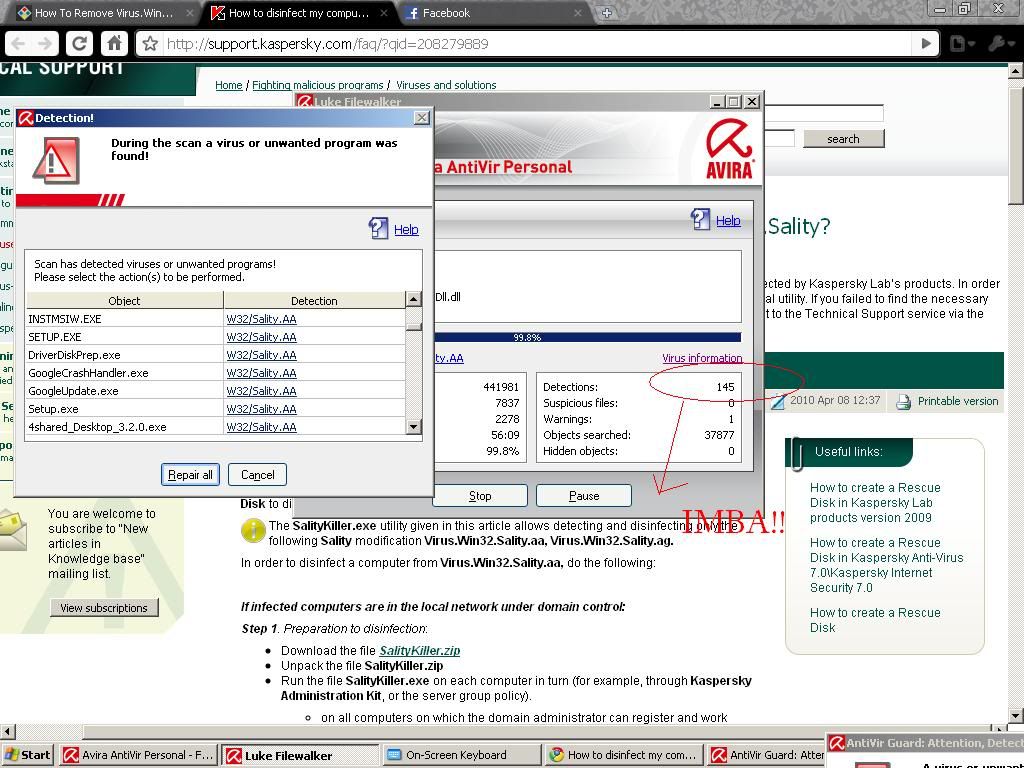Select the How to disinfect my computer tab
Screen dimensions: 1024x768
(x=299, y=13)
